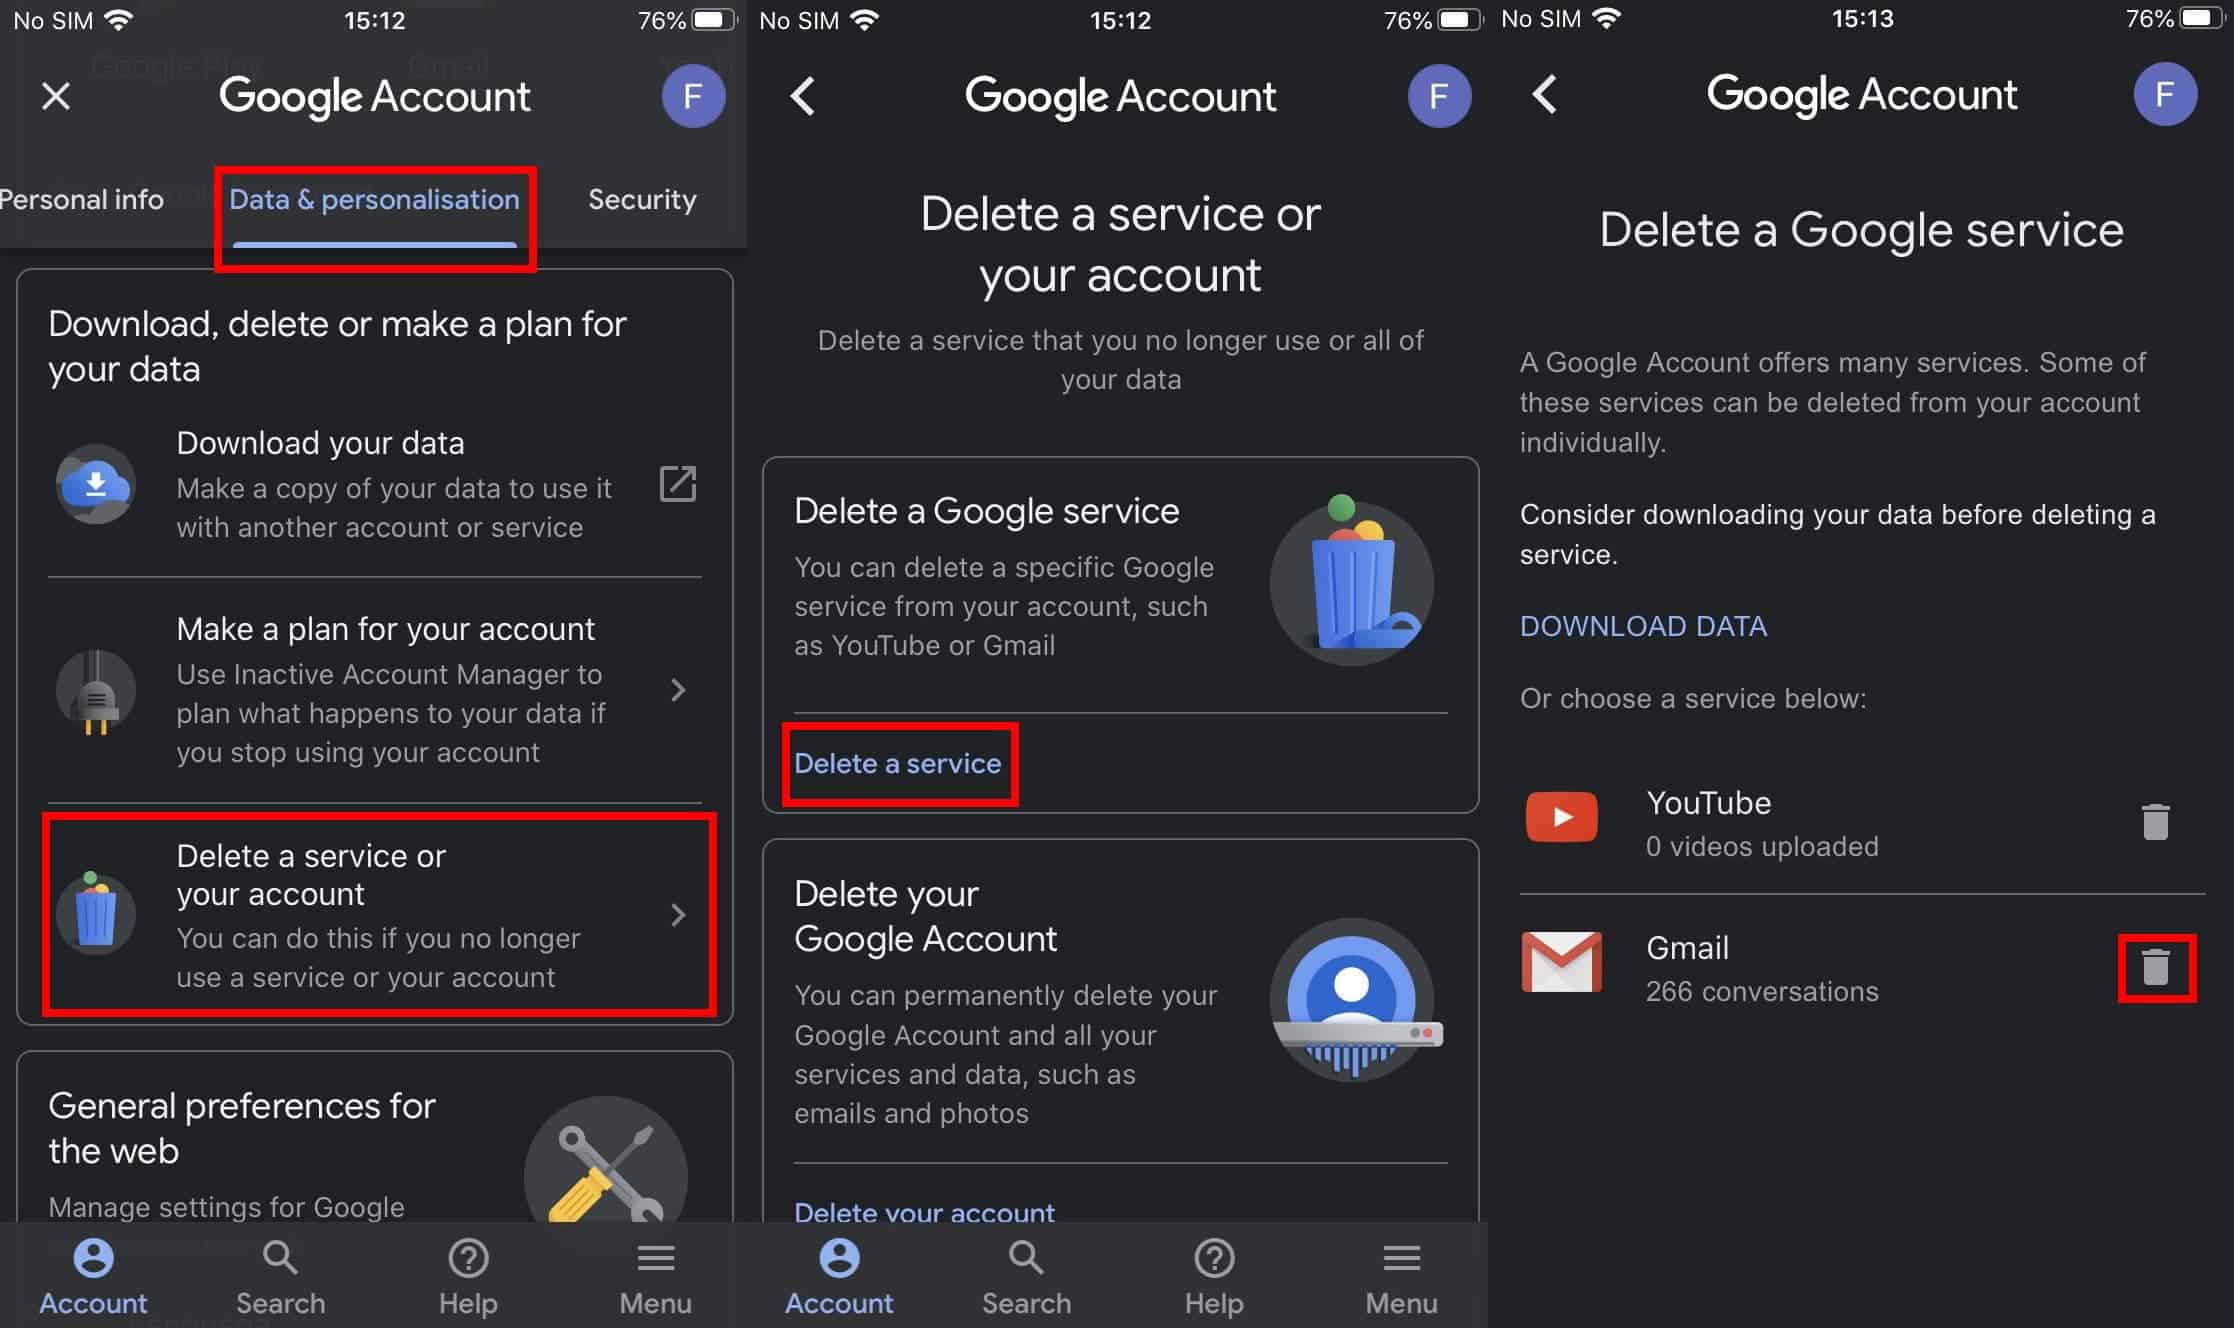Click the Gmail envelope logo icon
The height and width of the screenshot is (1328, 2234).
pos(1561,962)
